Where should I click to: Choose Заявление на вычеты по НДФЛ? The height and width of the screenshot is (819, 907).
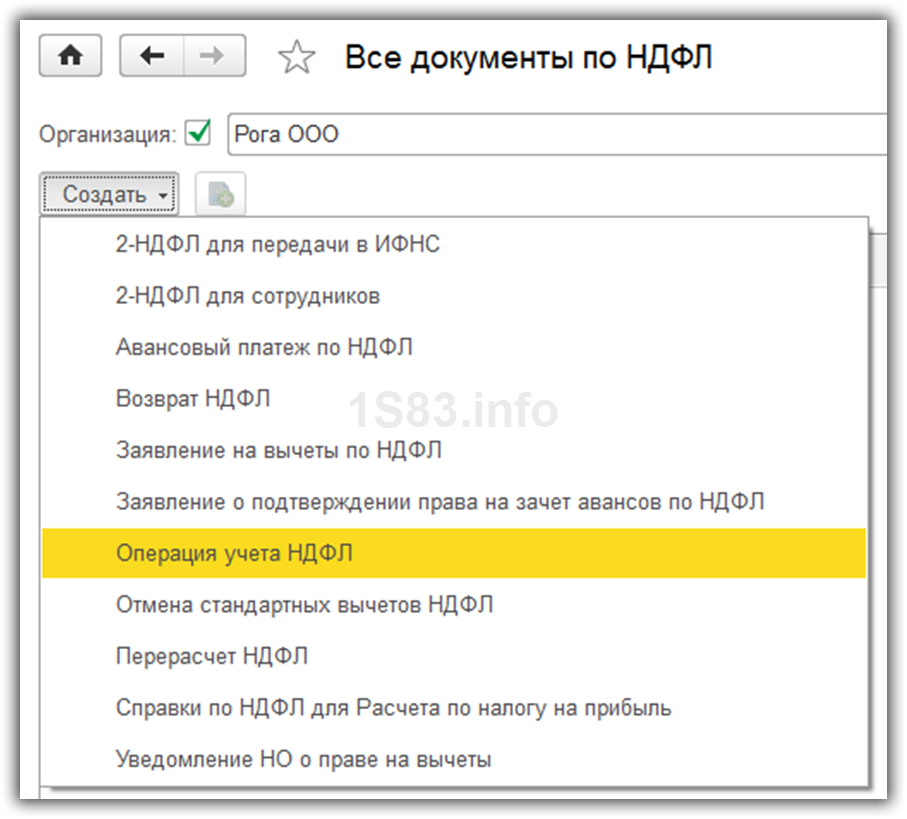click(279, 450)
